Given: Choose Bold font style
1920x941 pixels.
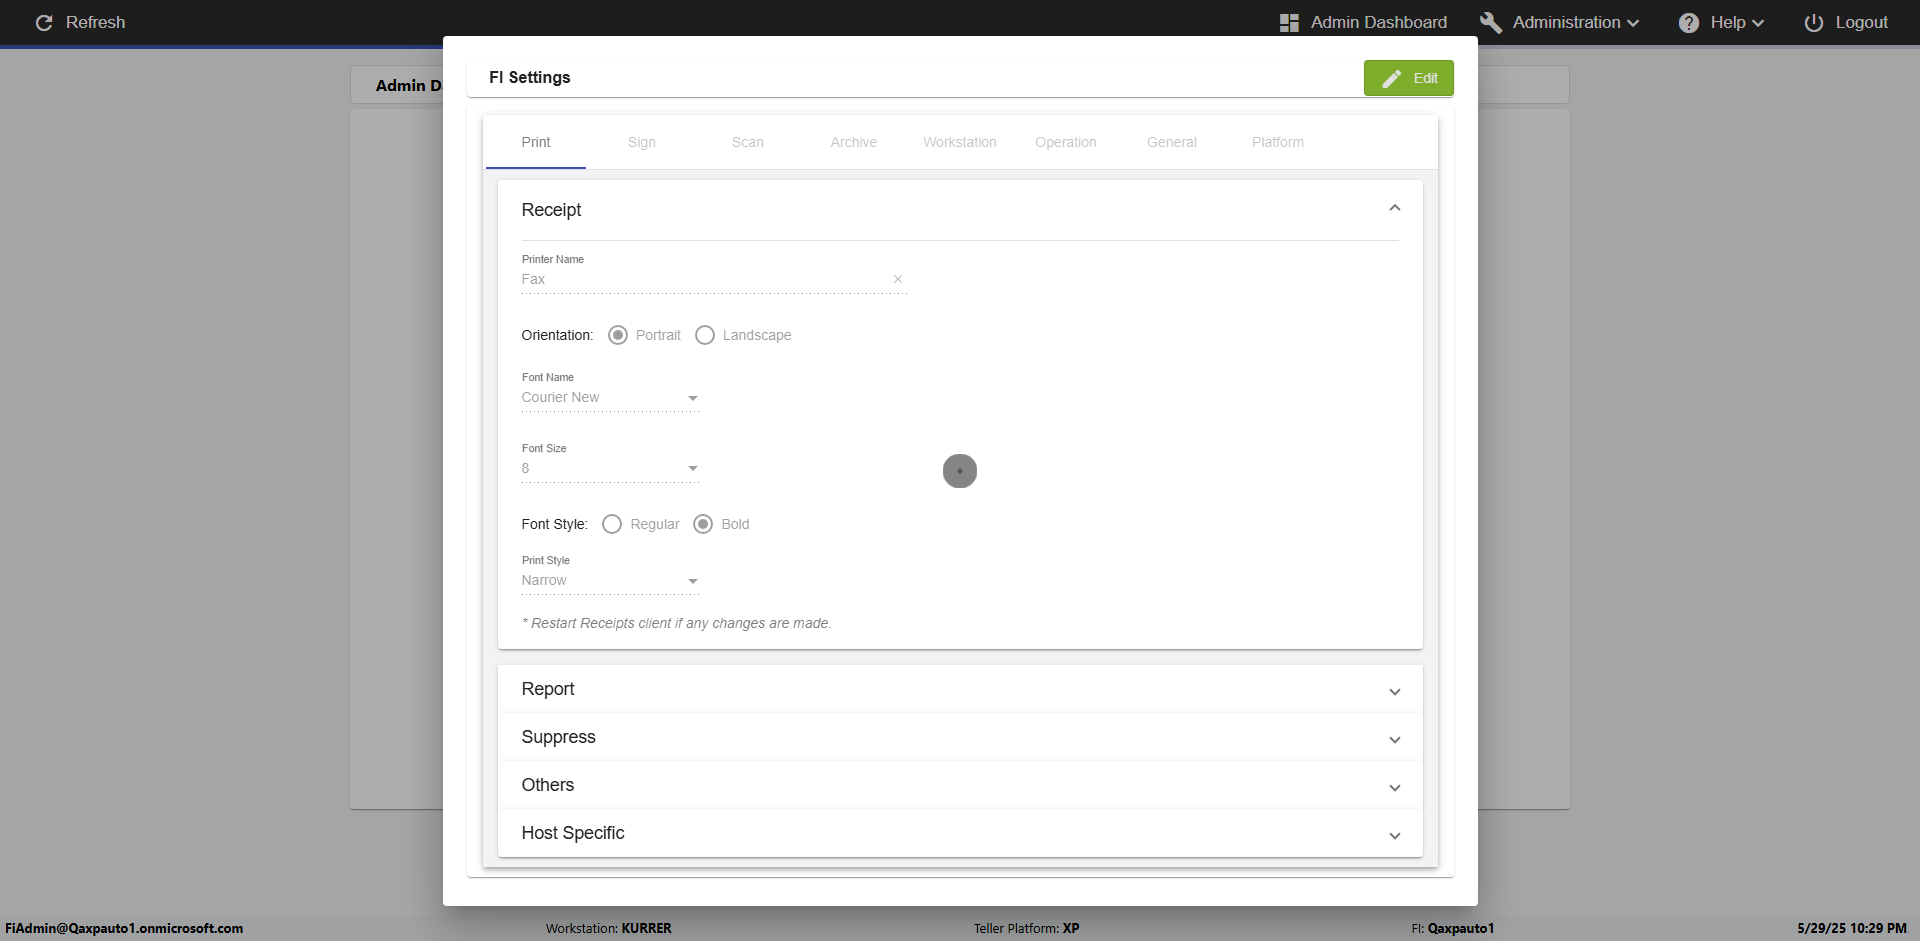Looking at the screenshot, I should coord(703,524).
